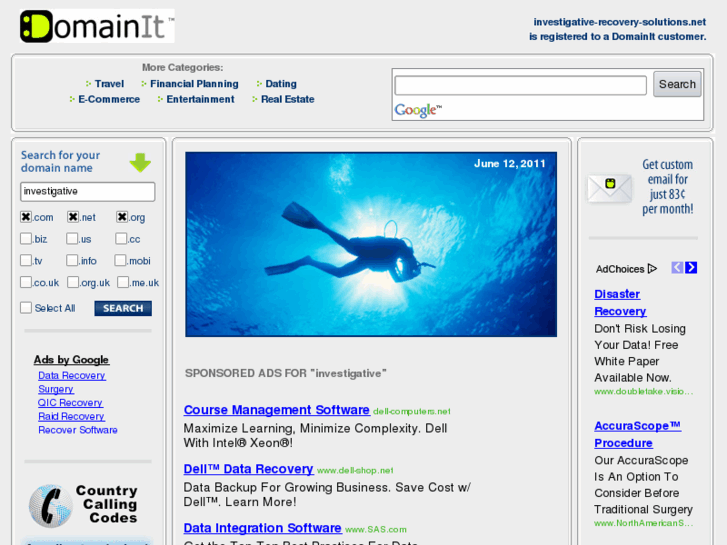Click the Country Calling Codes phone globe icon
727x545 pixels.
point(51,506)
